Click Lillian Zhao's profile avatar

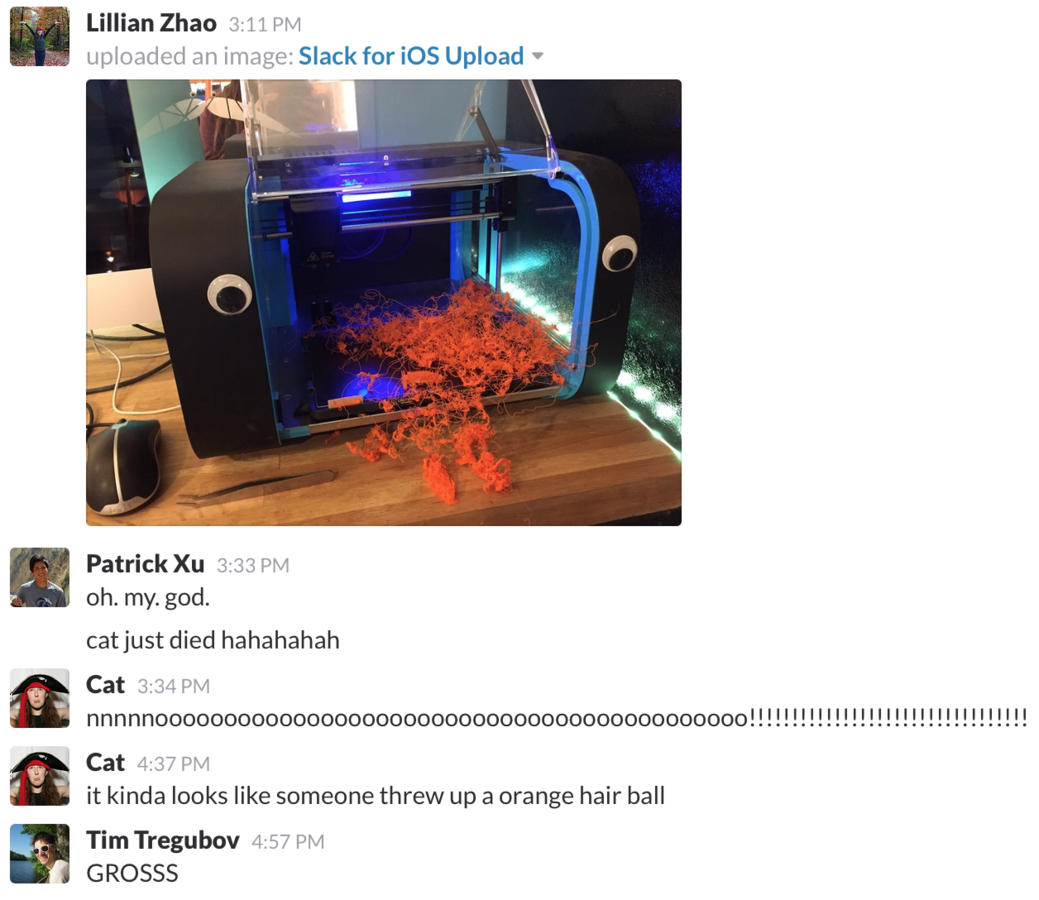(40, 36)
